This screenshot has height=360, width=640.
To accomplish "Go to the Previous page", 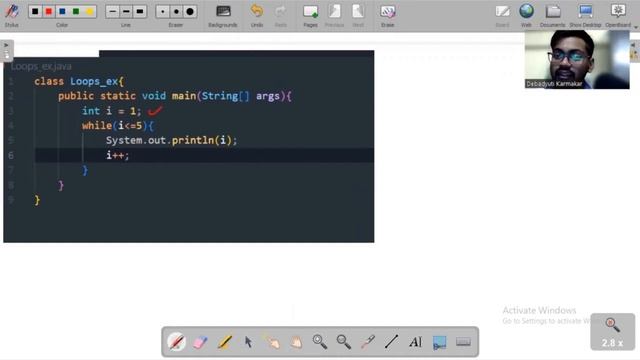I will click(x=334, y=15).
